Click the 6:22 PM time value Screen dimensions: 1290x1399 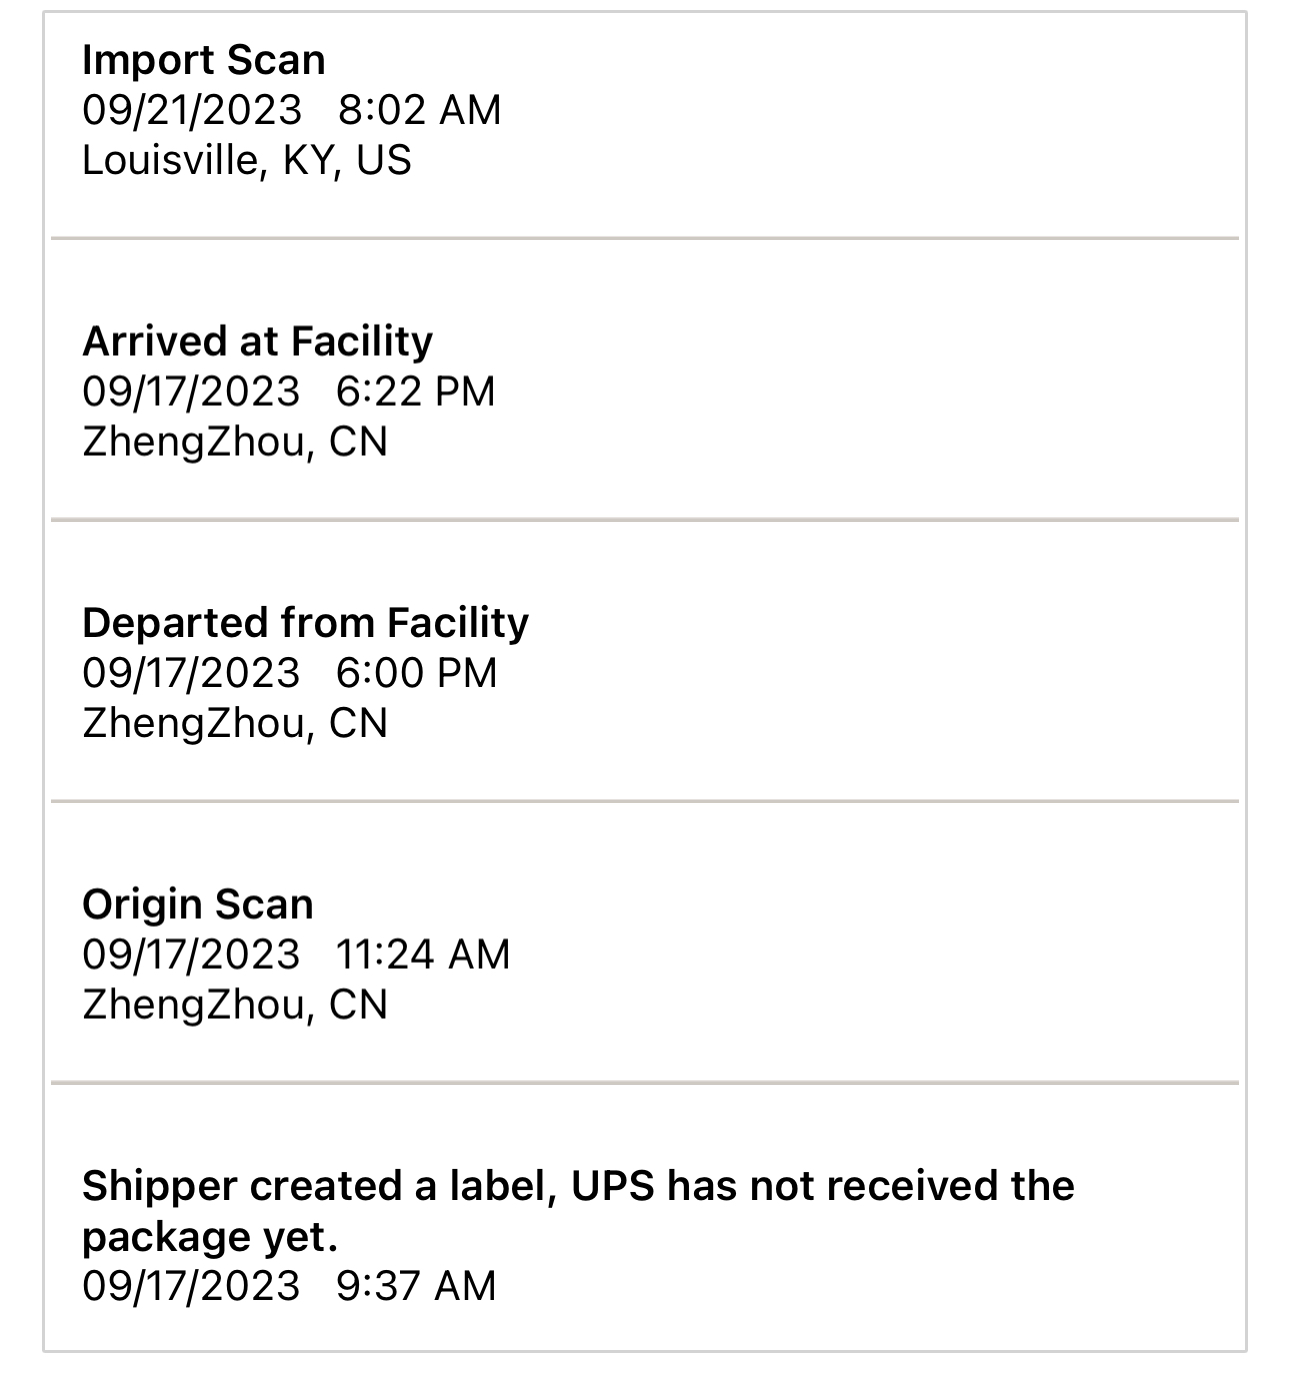pos(416,392)
